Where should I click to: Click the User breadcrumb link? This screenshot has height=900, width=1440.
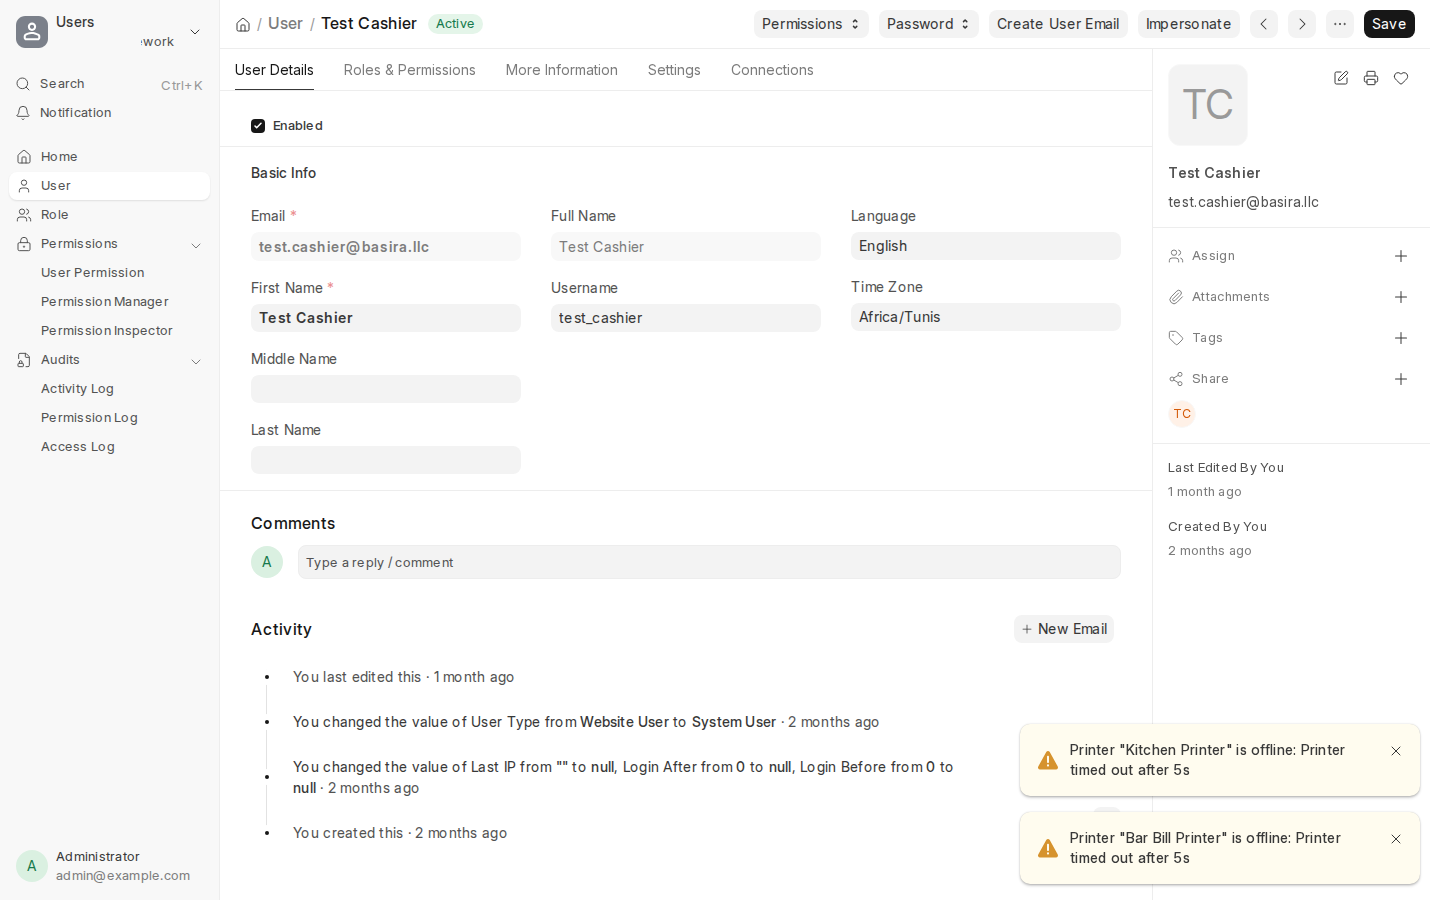(x=285, y=24)
